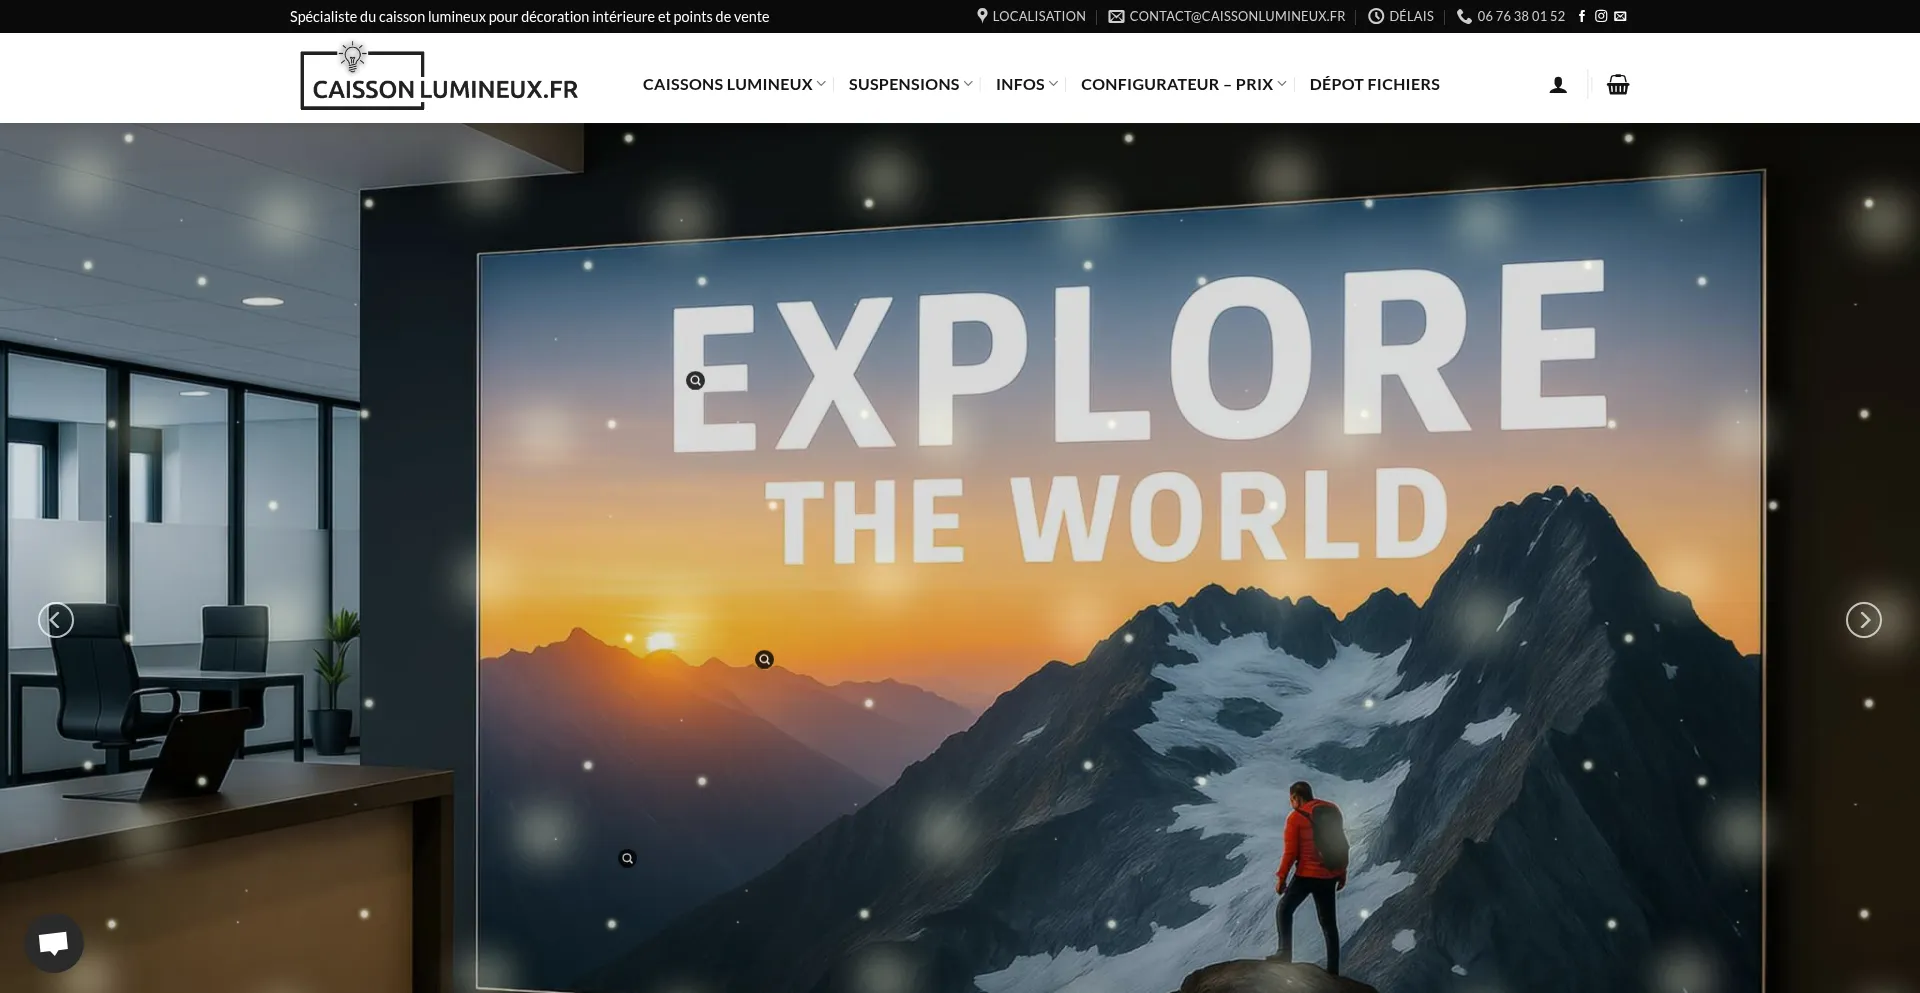
Task: Click the magnifier hotspot at lower left of poster
Action: point(628,859)
